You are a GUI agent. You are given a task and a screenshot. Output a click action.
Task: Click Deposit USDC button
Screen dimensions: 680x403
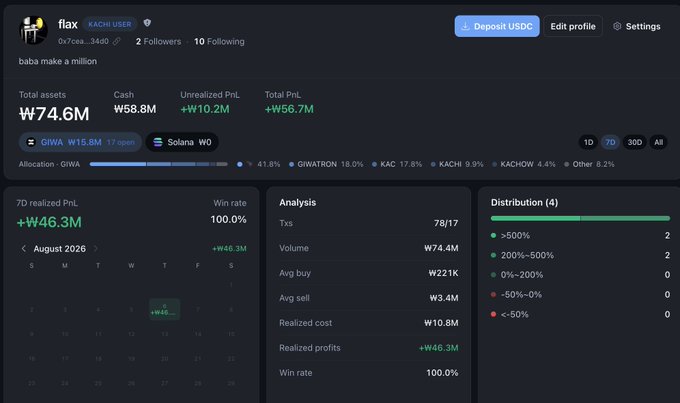(497, 26)
